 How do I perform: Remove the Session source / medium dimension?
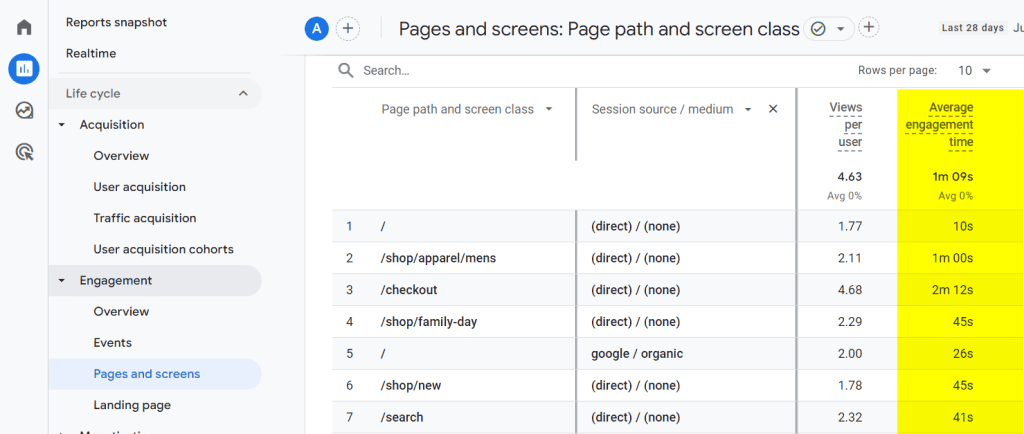[773, 109]
